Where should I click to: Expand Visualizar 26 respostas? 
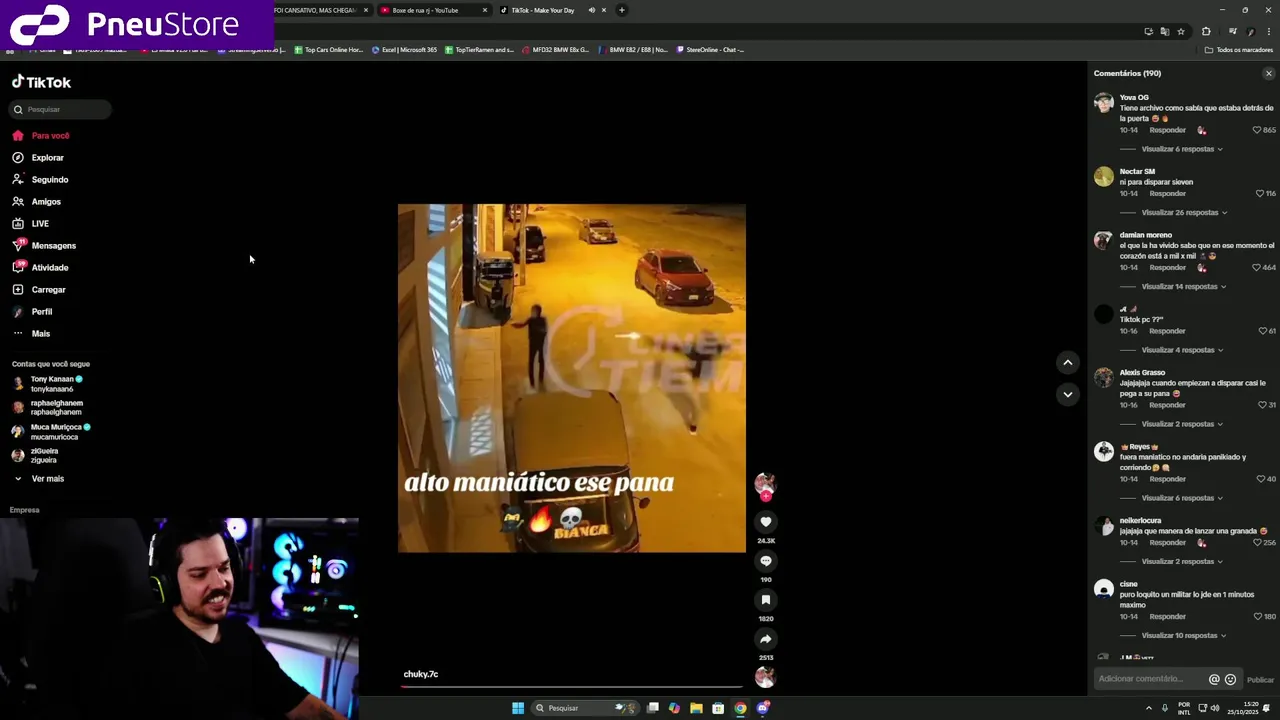1184,213
